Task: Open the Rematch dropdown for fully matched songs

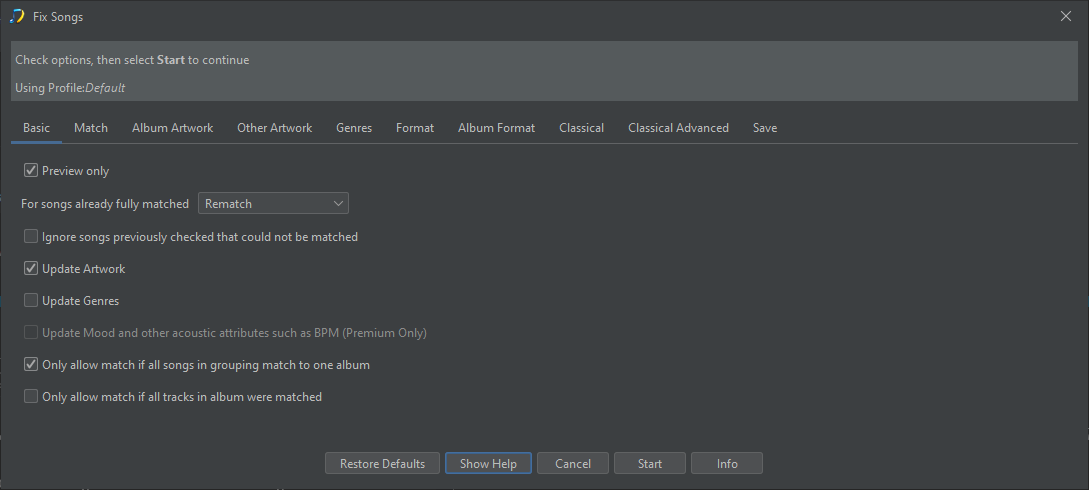Action: tap(273, 204)
